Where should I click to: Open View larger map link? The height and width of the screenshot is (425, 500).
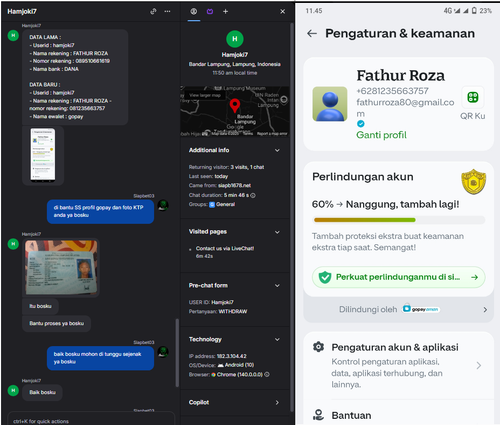[205, 95]
